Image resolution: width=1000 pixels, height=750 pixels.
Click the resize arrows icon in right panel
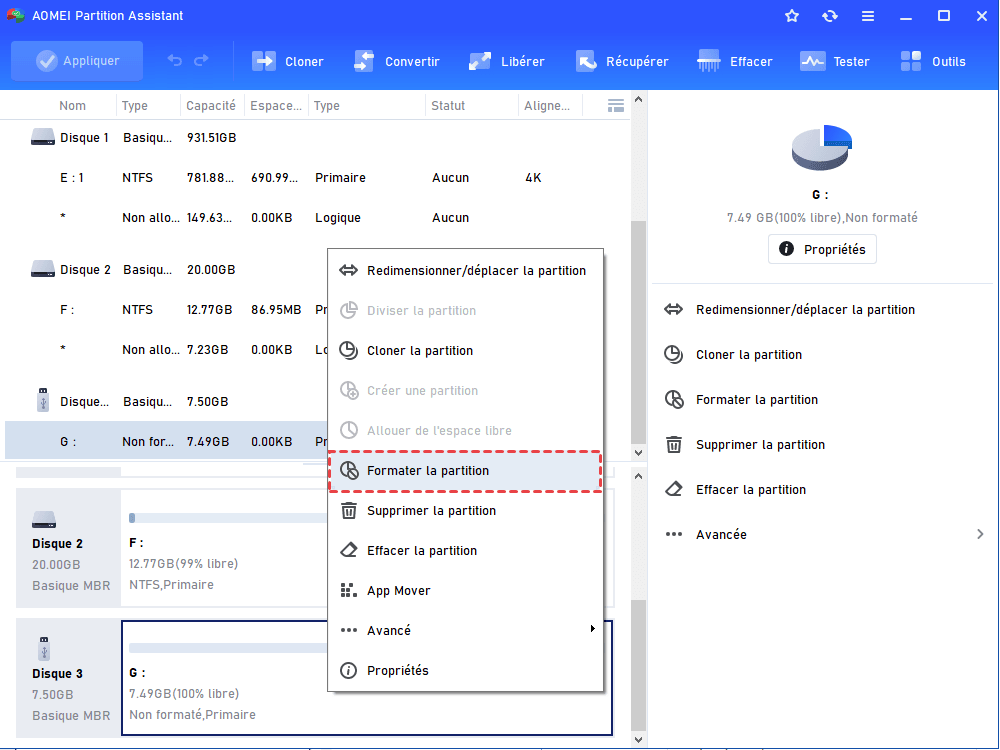tap(673, 310)
